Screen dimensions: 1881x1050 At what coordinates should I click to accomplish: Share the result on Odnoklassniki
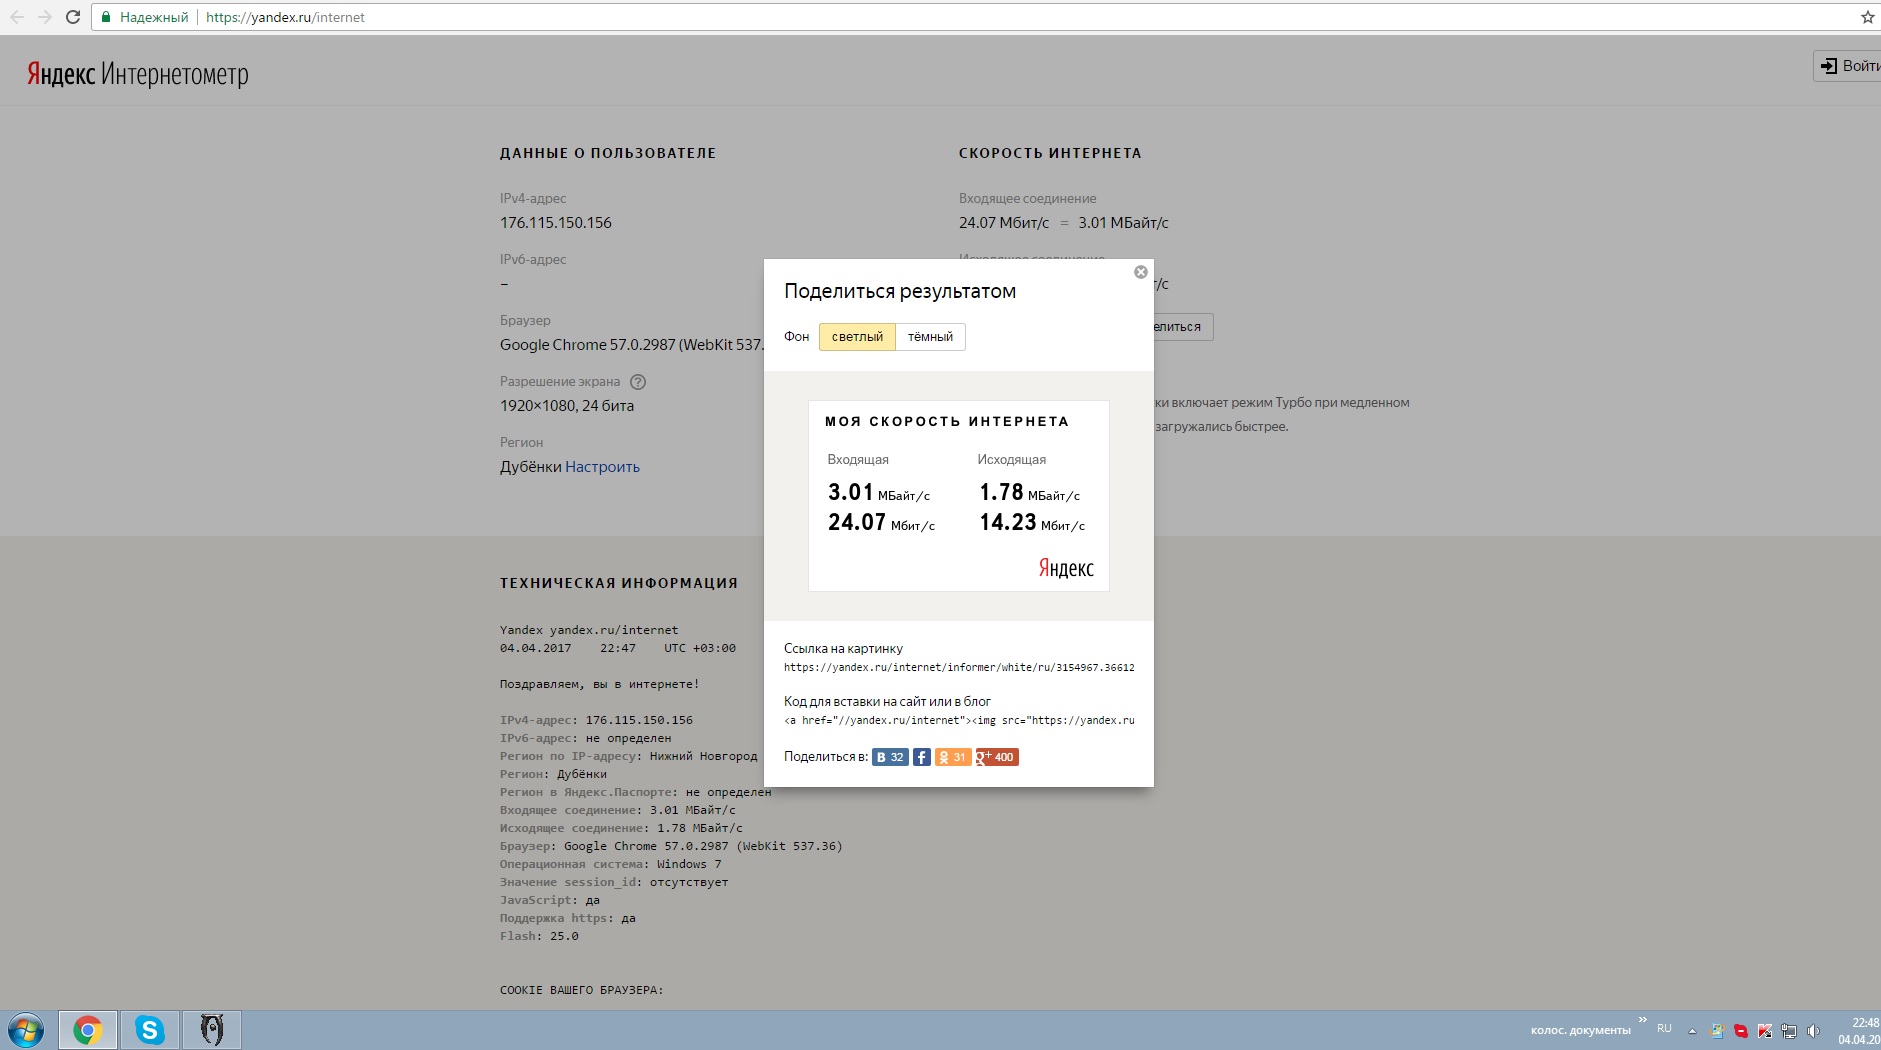click(x=953, y=757)
